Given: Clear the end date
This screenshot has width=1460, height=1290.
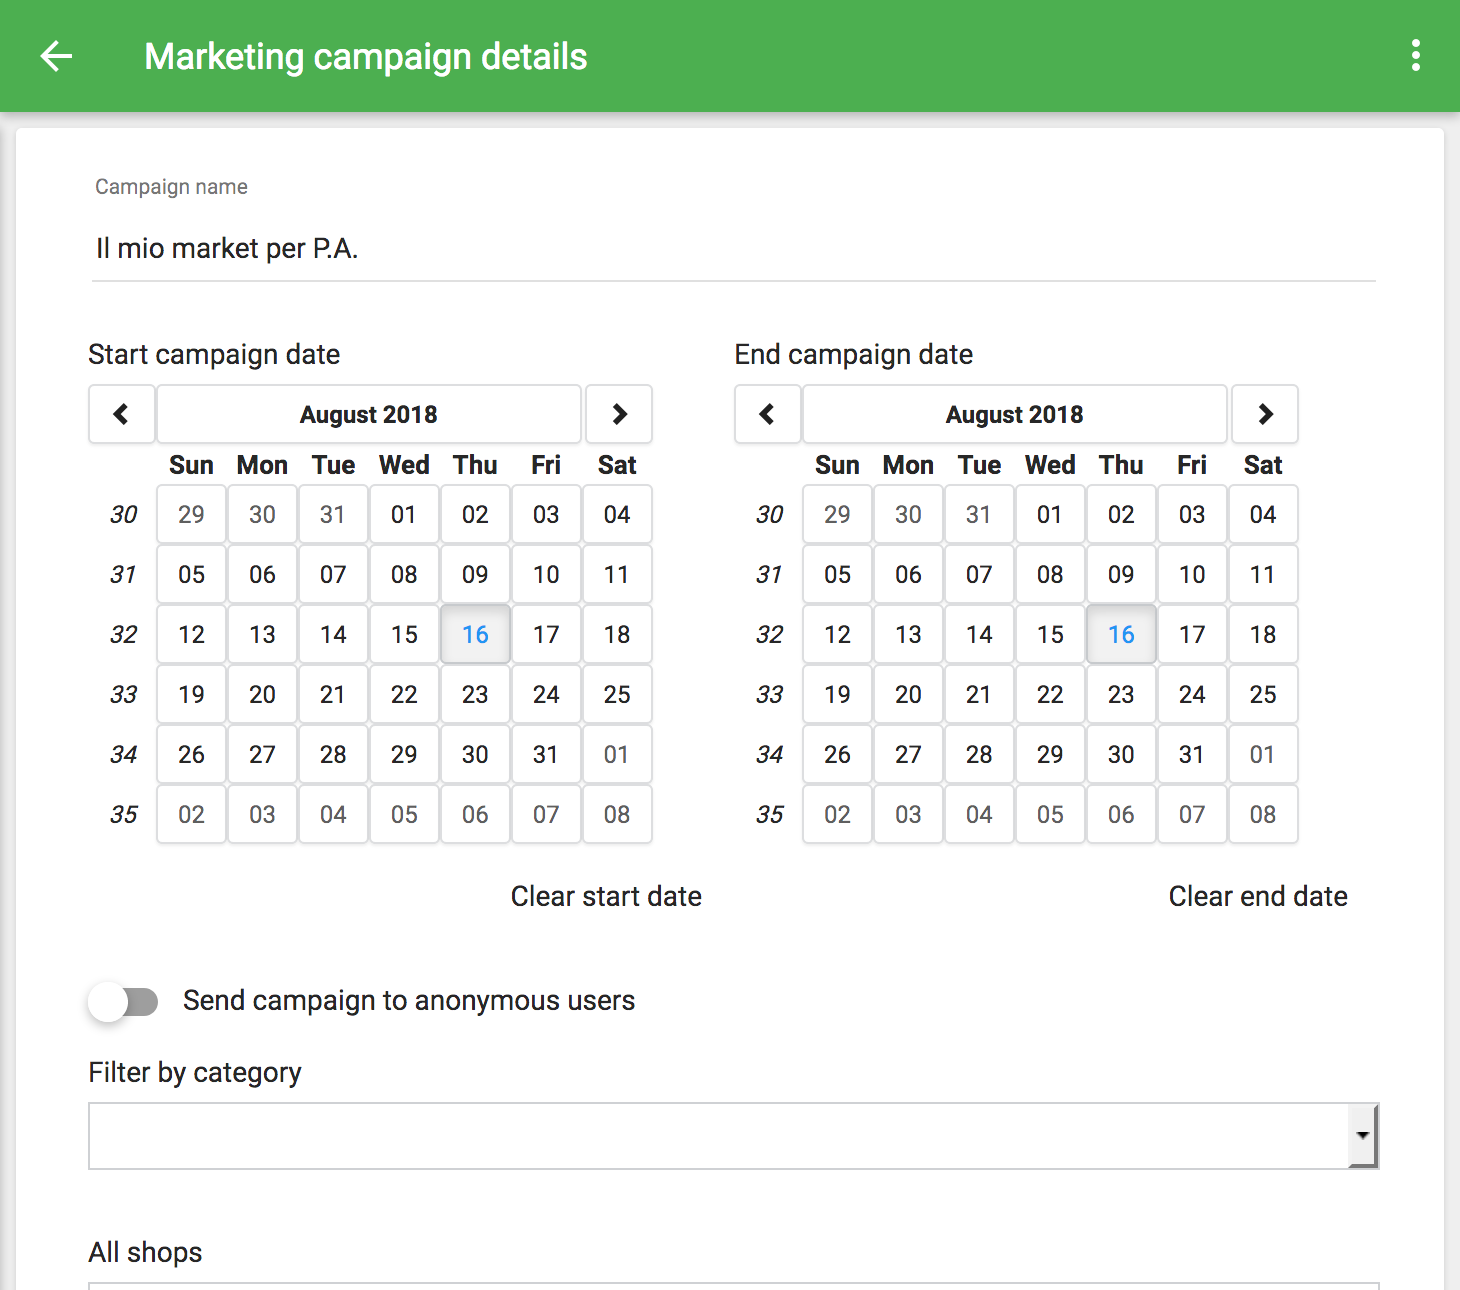Looking at the screenshot, I should [x=1257, y=896].
